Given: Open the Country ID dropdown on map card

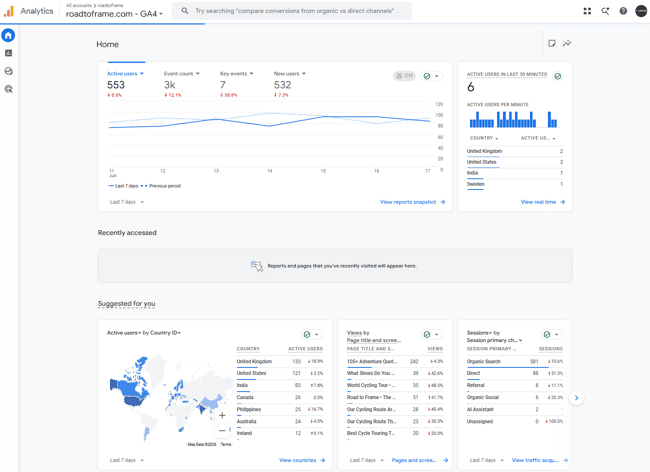Looking at the screenshot, I should point(165,333).
